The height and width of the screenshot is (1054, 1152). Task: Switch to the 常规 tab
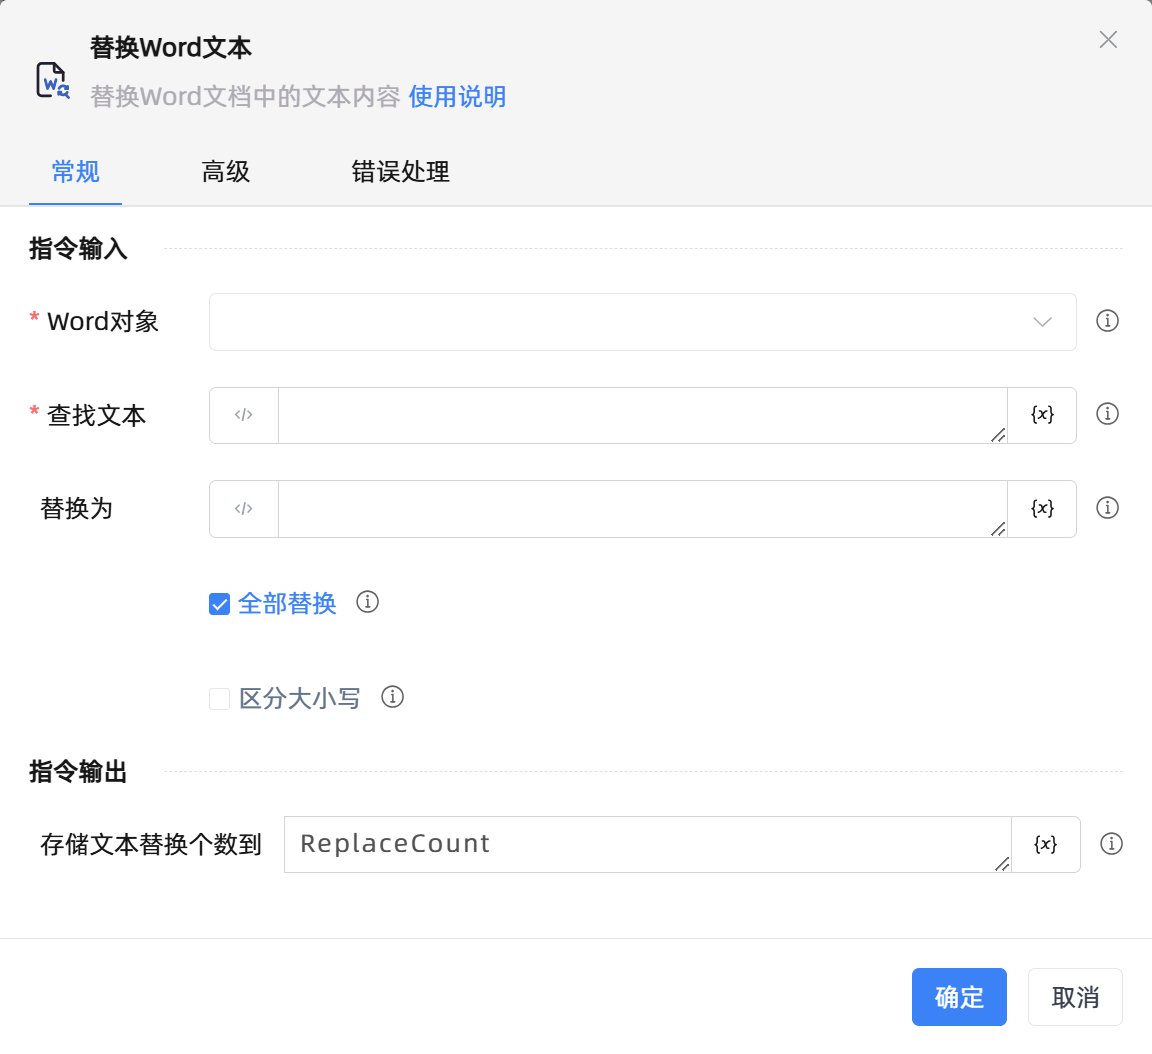(x=76, y=172)
